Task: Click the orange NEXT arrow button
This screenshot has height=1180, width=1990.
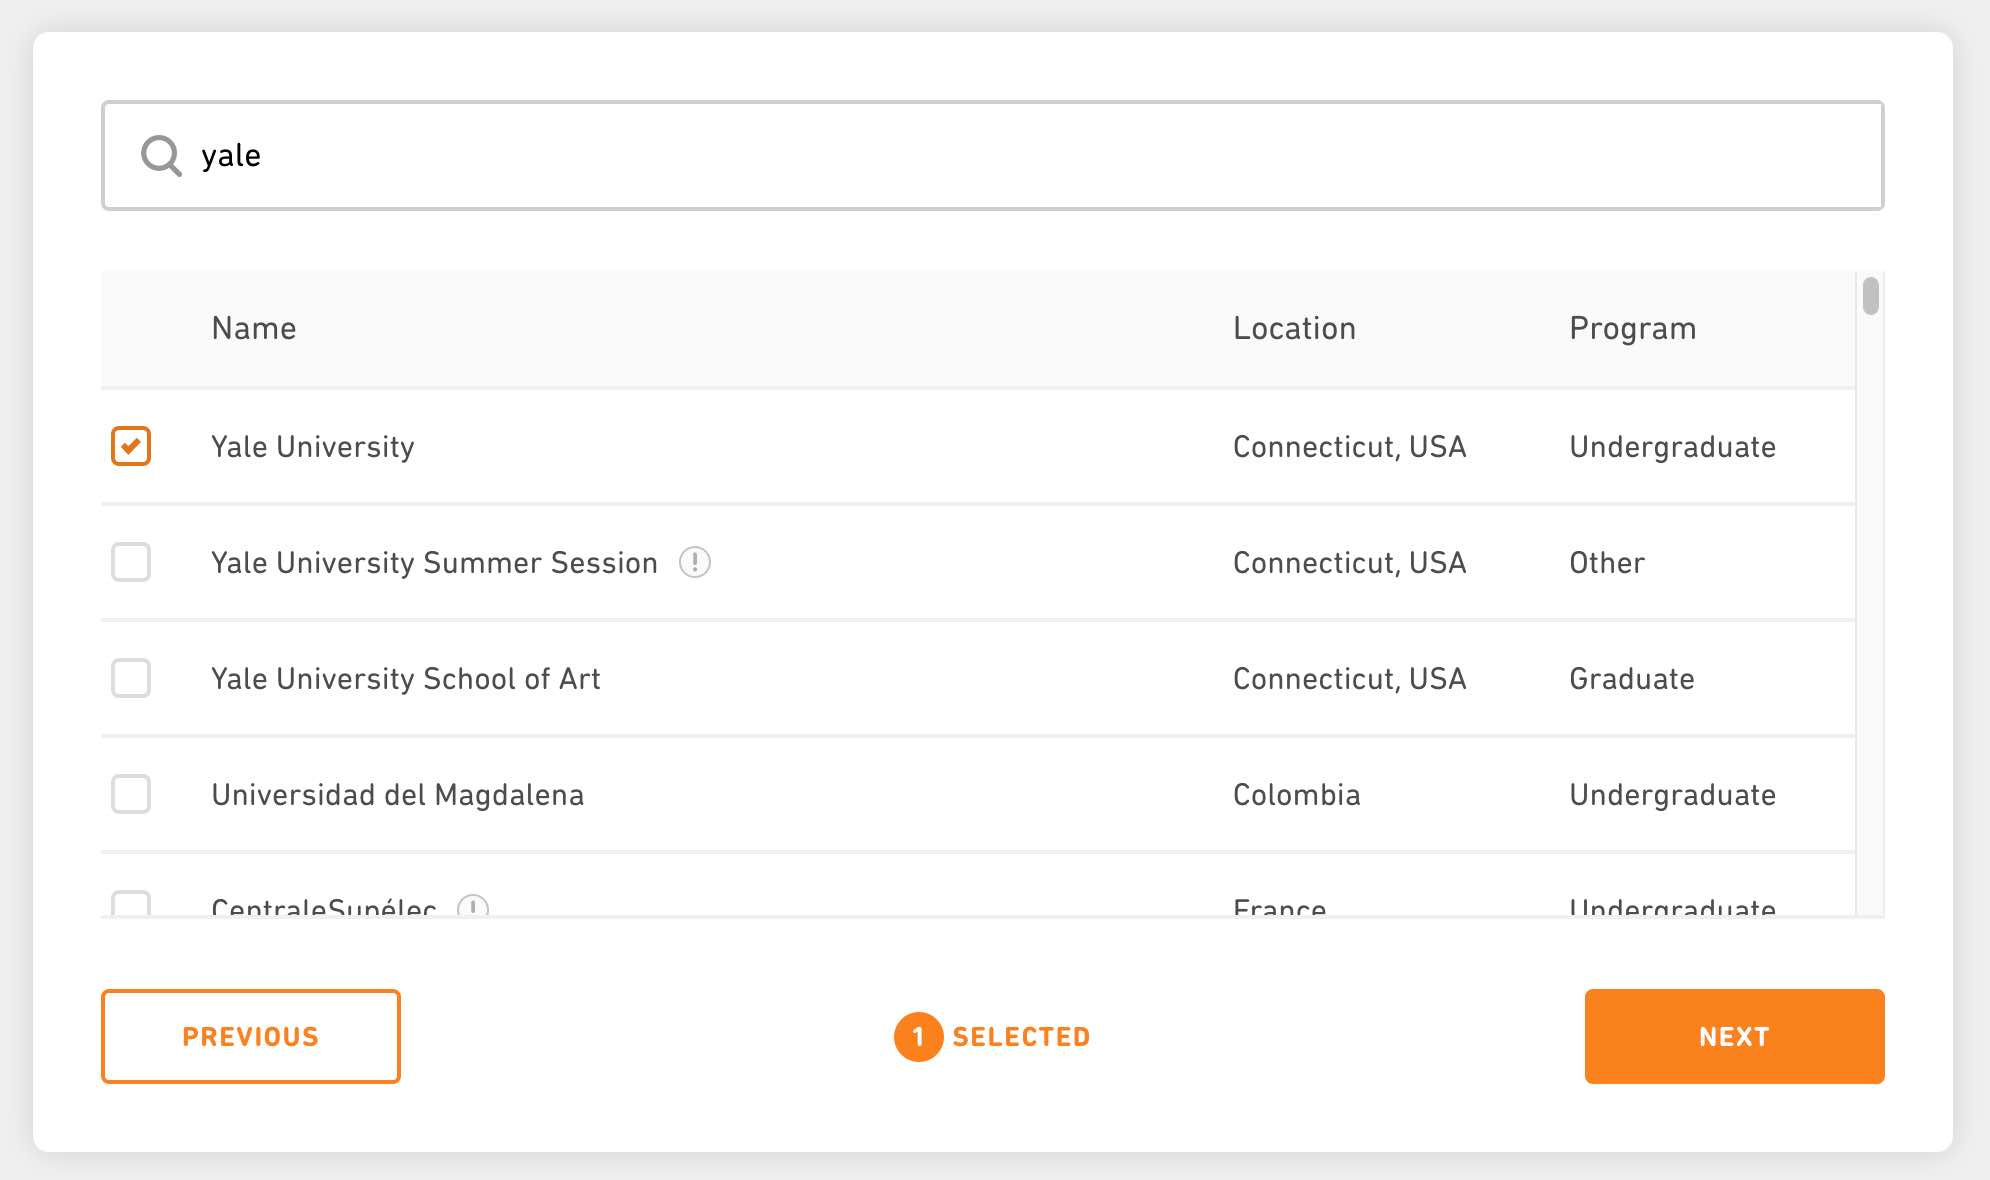Action: coord(1734,1035)
